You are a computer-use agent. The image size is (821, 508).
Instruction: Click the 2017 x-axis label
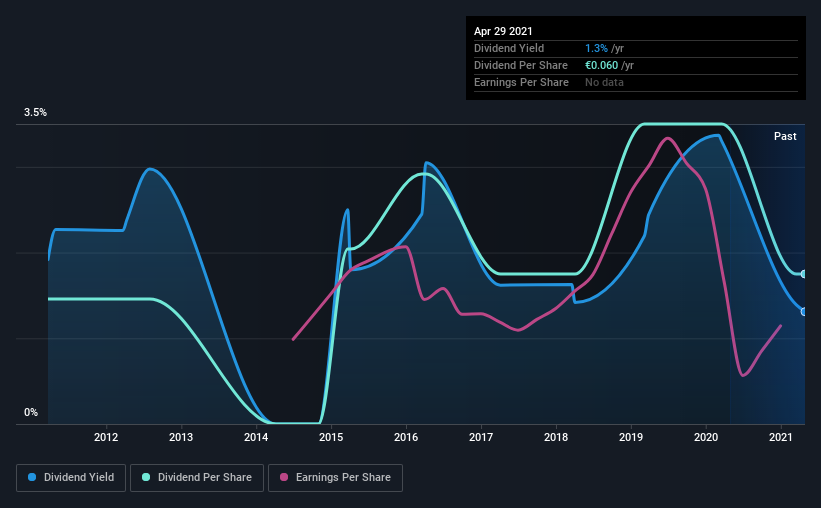[481, 437]
